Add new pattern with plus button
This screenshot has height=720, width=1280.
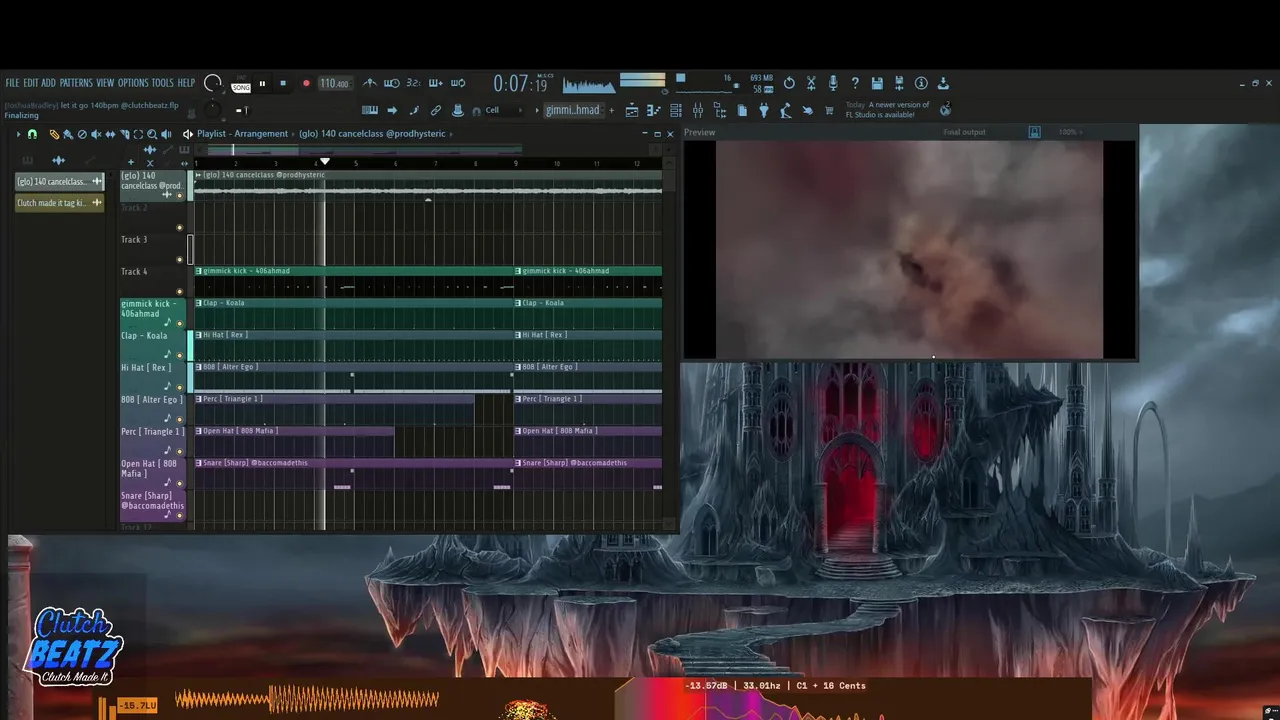coord(611,110)
